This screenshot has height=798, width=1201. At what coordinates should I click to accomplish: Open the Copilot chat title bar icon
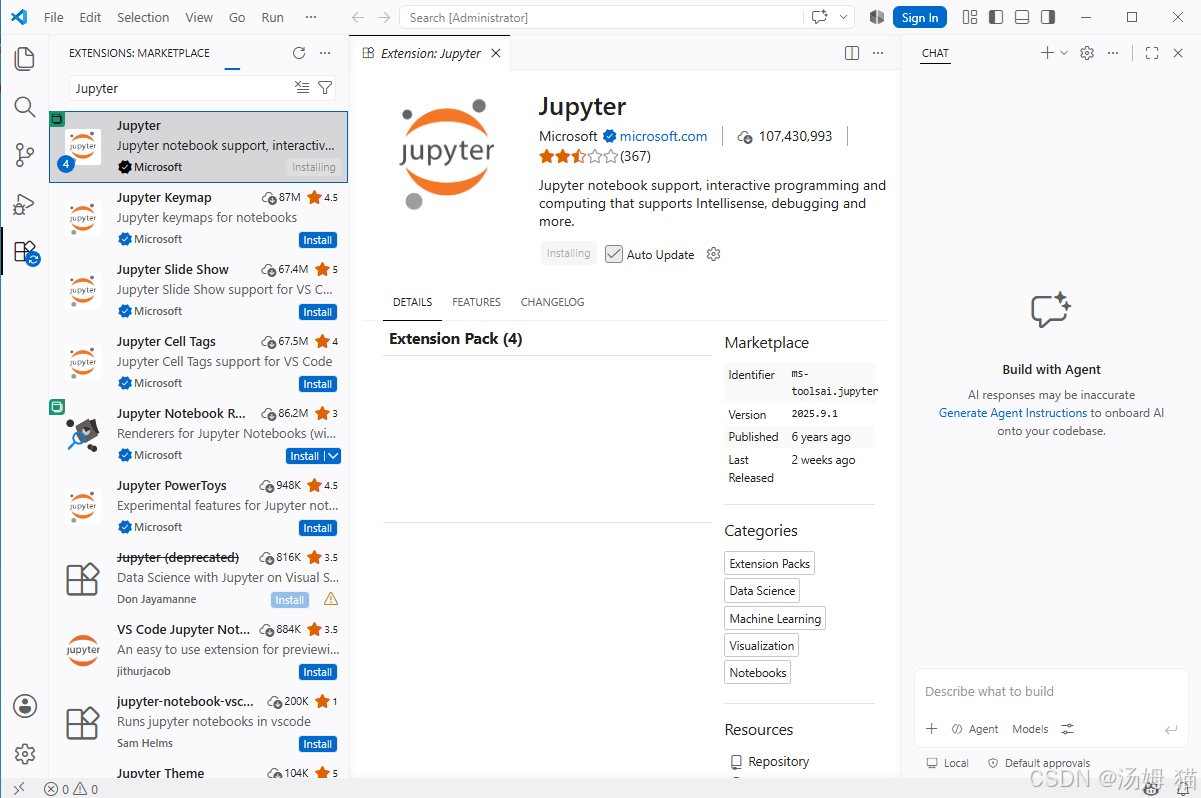(820, 17)
